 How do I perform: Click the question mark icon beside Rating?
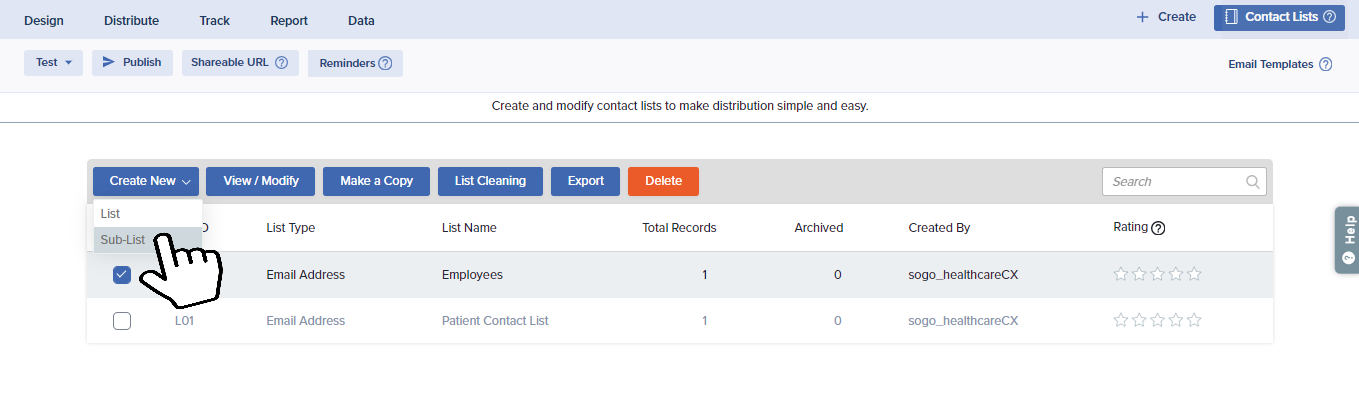(1158, 228)
